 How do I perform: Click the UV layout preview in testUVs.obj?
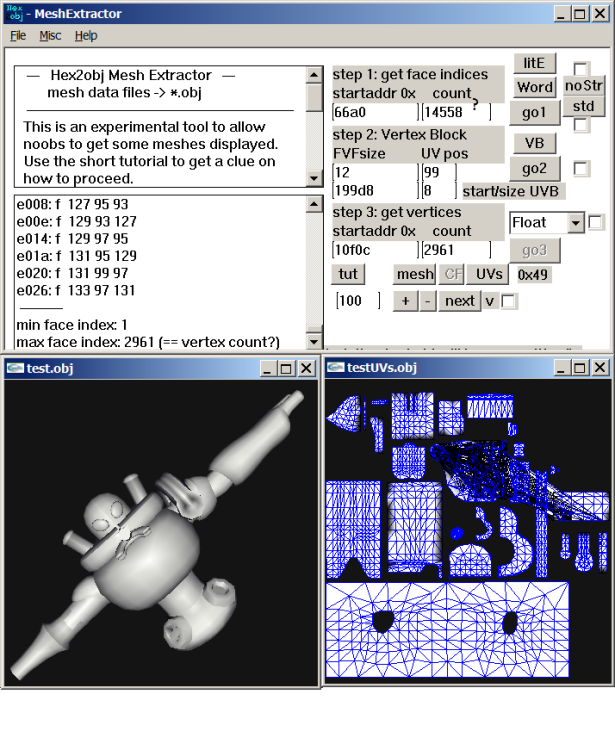468,532
